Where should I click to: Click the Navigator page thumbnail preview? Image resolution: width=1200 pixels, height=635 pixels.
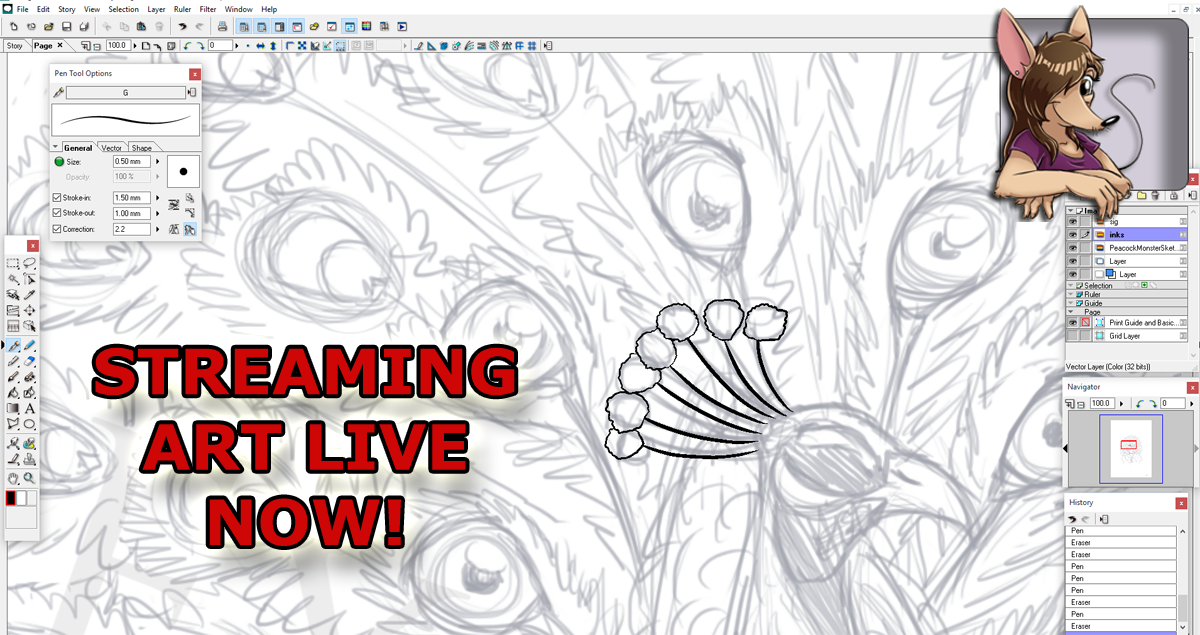click(x=1131, y=449)
